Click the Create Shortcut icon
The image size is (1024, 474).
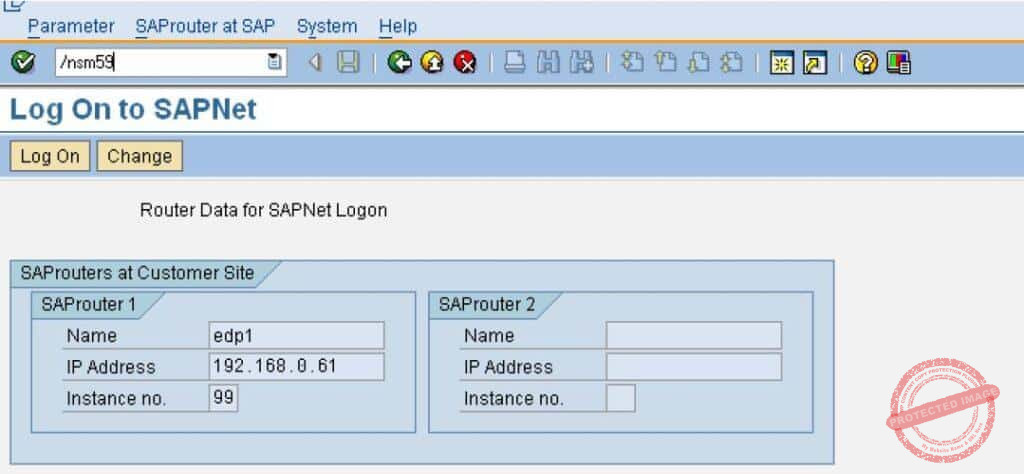815,63
